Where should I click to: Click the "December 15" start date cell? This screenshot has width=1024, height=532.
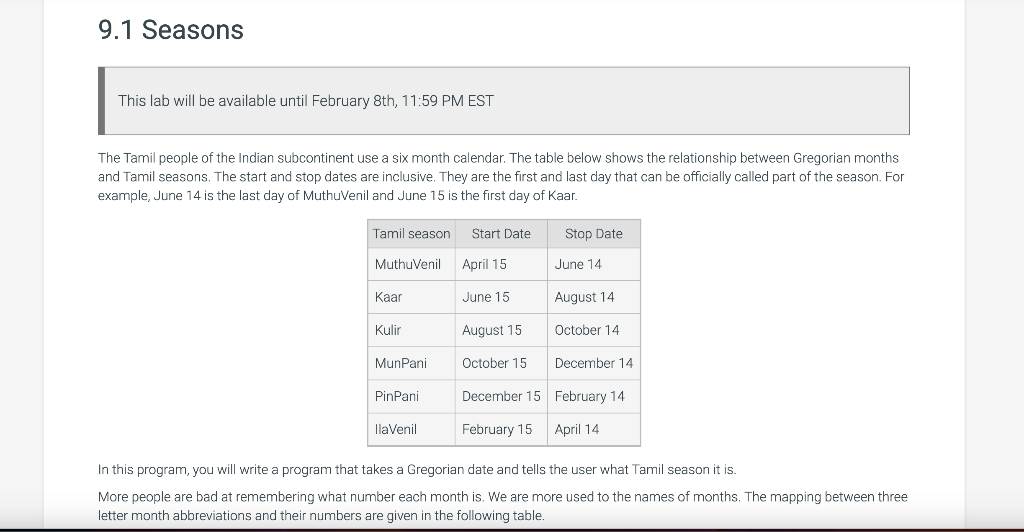coord(501,396)
